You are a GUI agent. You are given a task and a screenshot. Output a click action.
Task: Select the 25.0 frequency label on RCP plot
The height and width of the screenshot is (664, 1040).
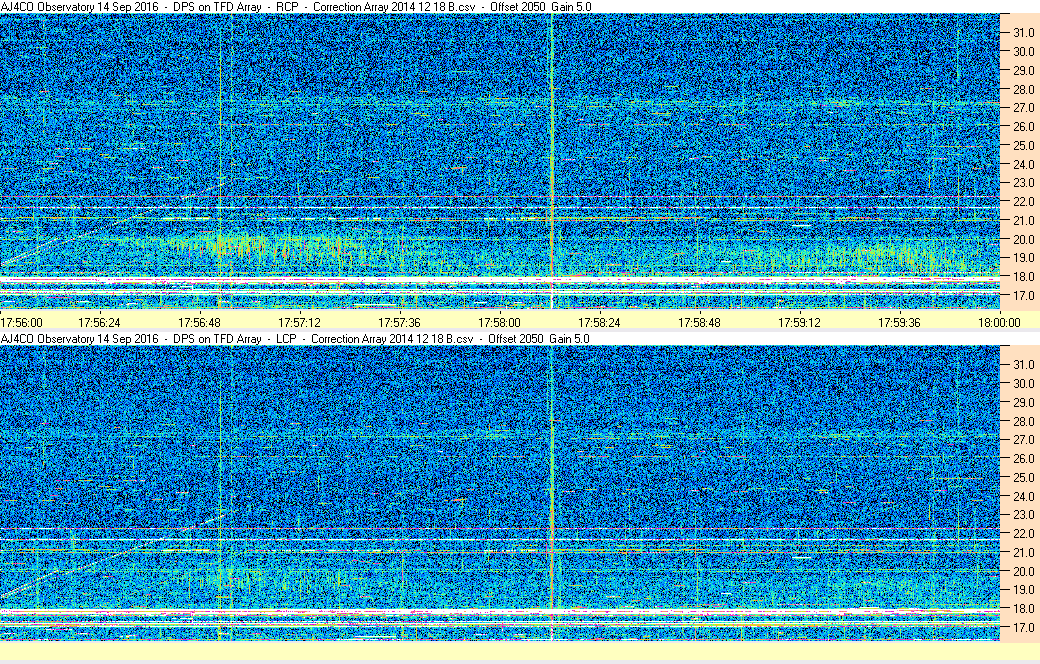coord(1023,145)
